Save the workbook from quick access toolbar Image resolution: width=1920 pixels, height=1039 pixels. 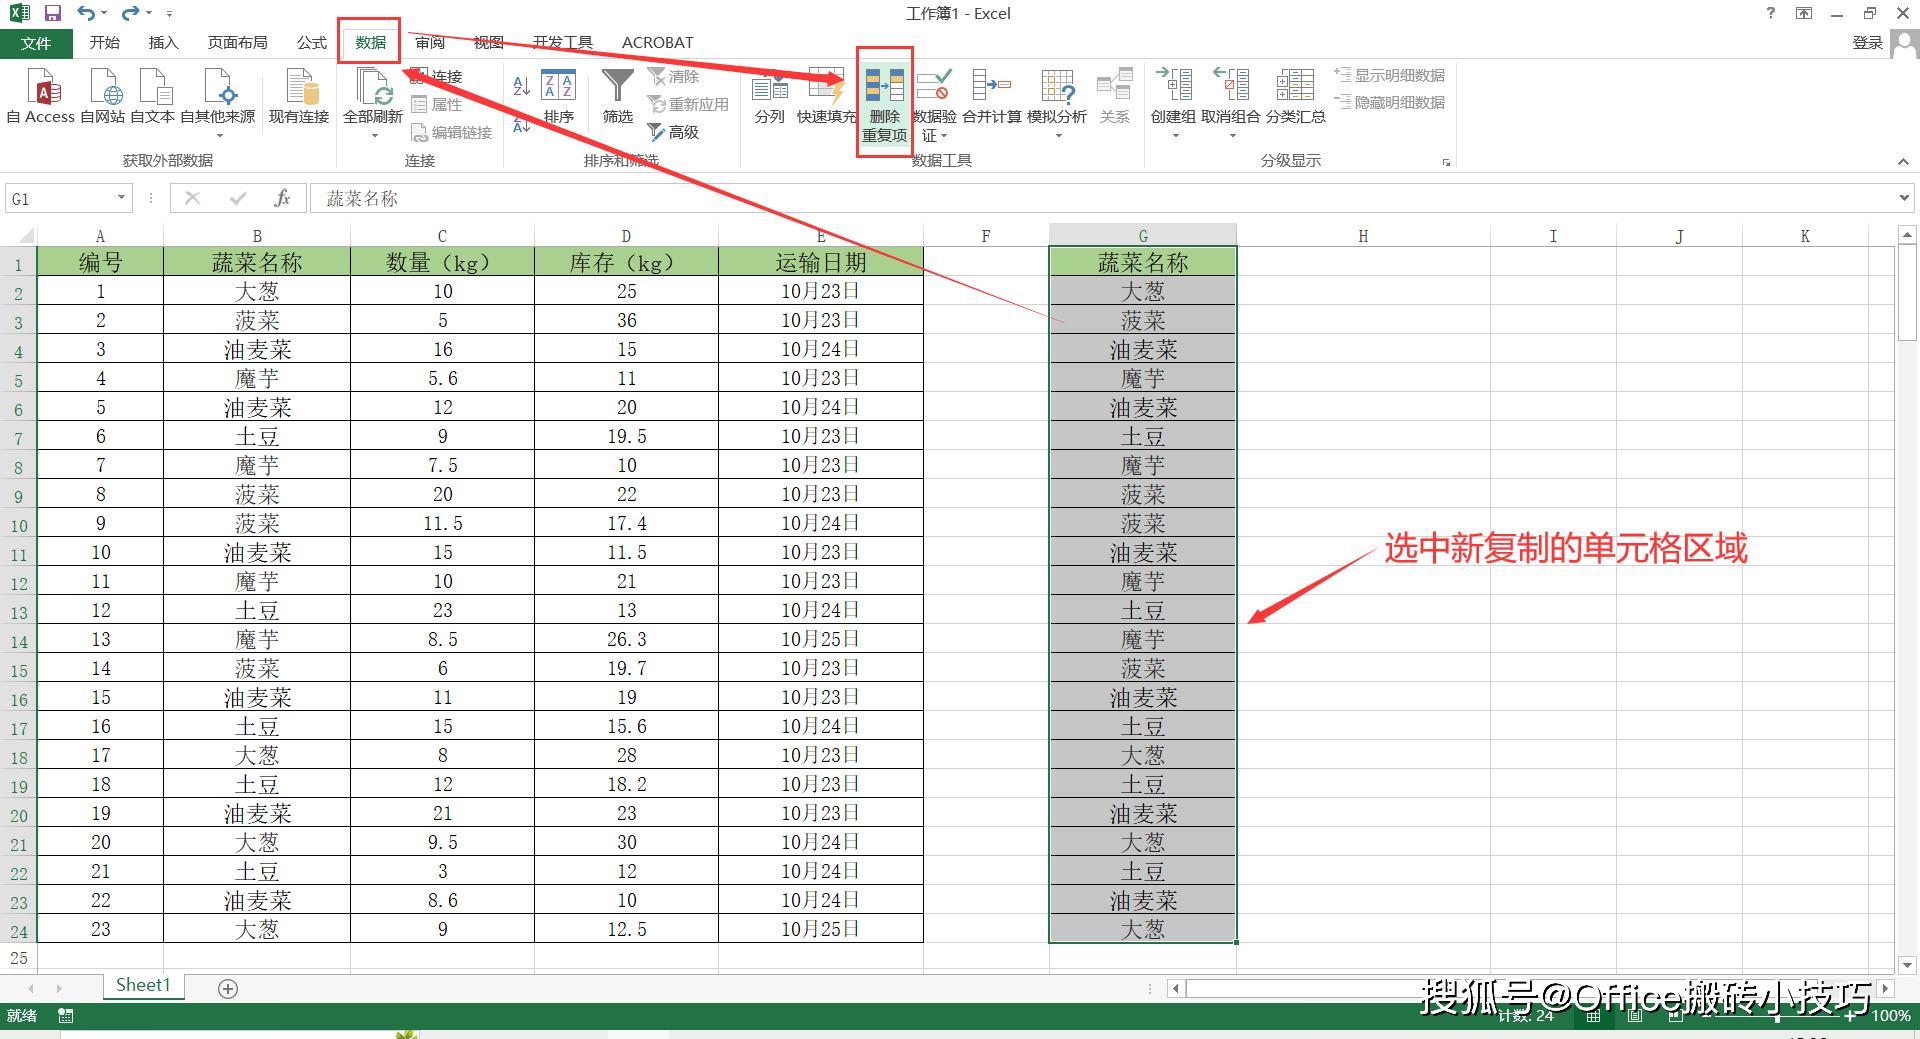tap(53, 13)
